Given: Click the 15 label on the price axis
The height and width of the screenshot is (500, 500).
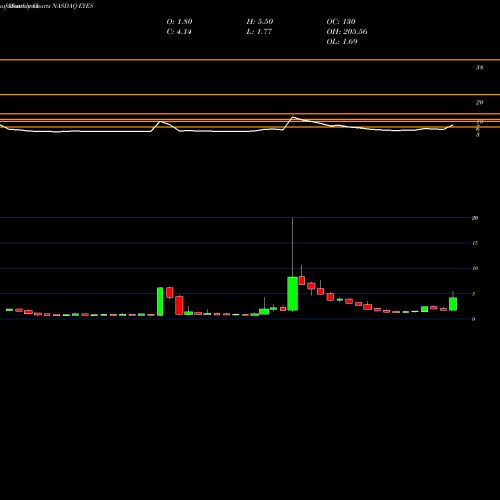Looking at the screenshot, I should 475,243.
